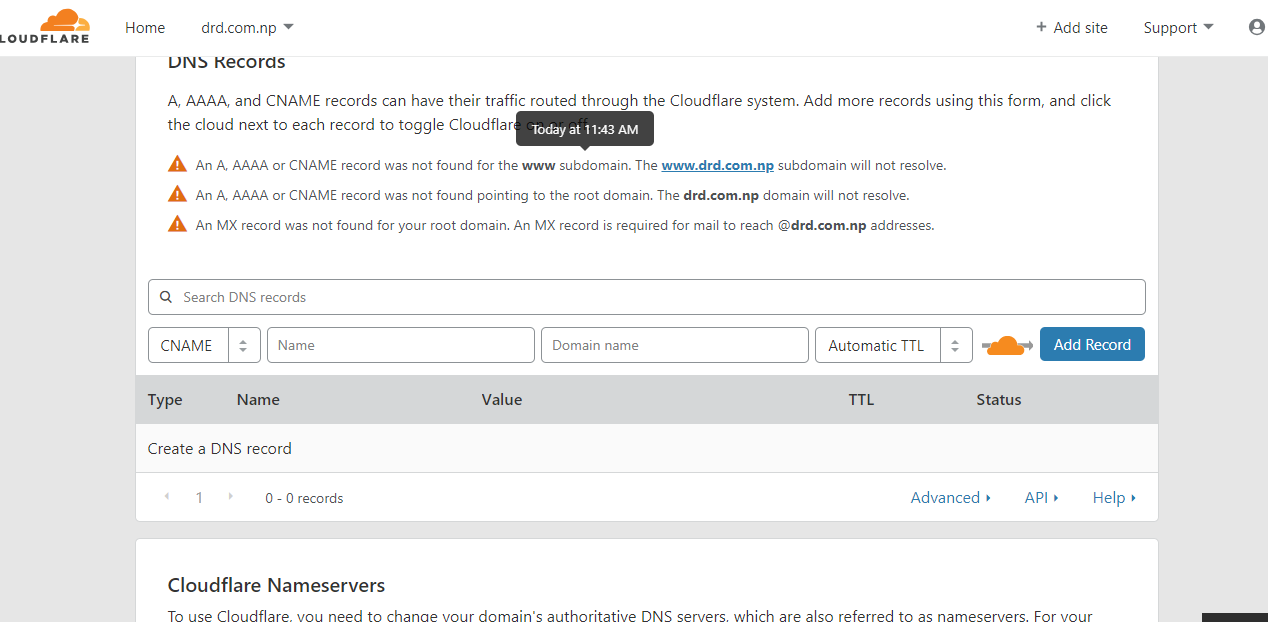Expand the Help link
This screenshot has height=622, width=1268.
click(1114, 497)
